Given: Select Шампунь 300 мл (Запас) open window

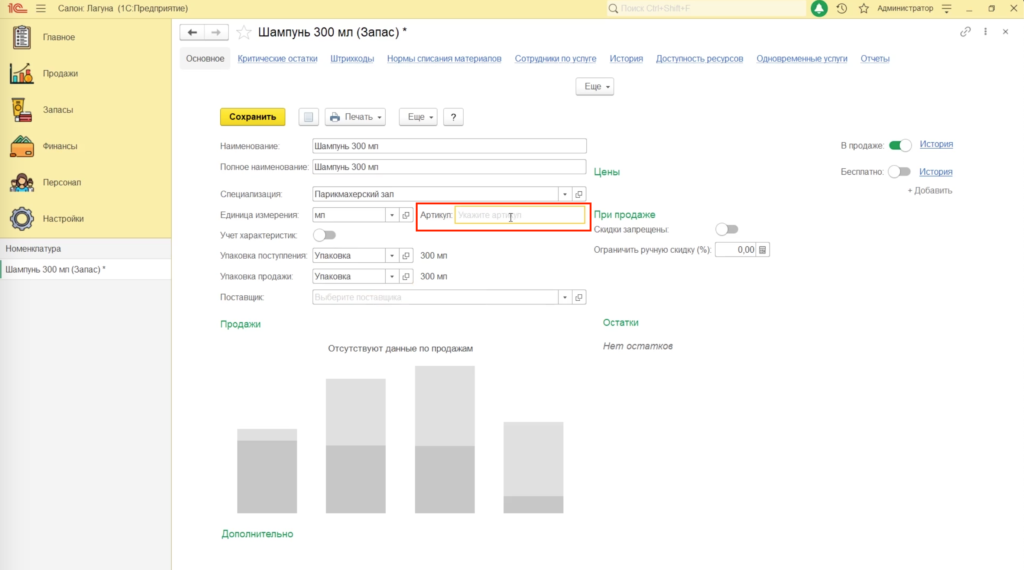Looking at the screenshot, I should pos(86,269).
